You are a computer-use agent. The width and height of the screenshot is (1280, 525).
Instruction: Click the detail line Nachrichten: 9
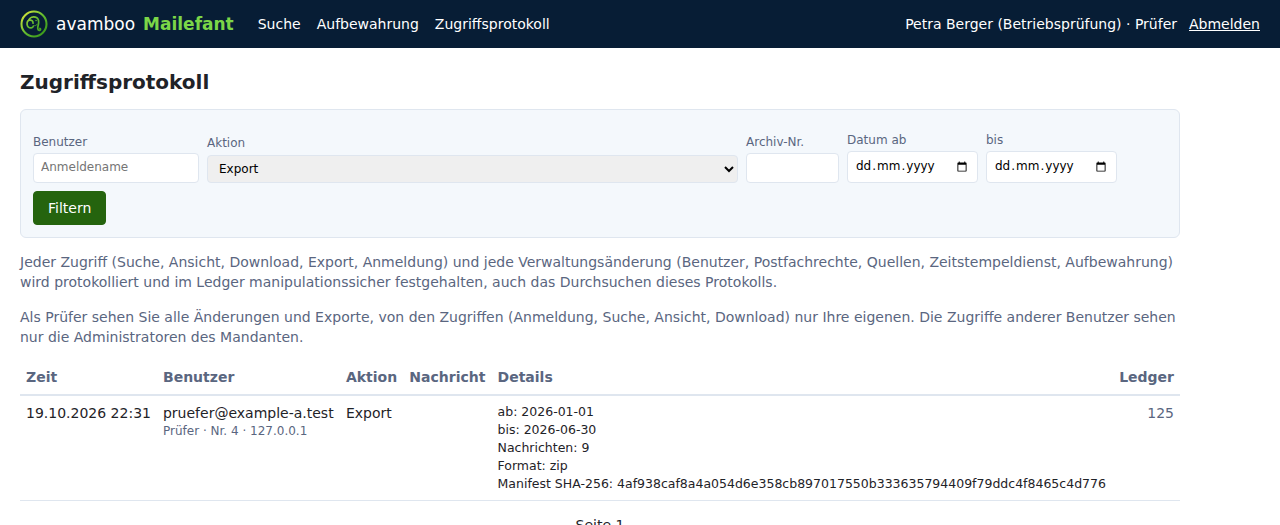(x=544, y=447)
